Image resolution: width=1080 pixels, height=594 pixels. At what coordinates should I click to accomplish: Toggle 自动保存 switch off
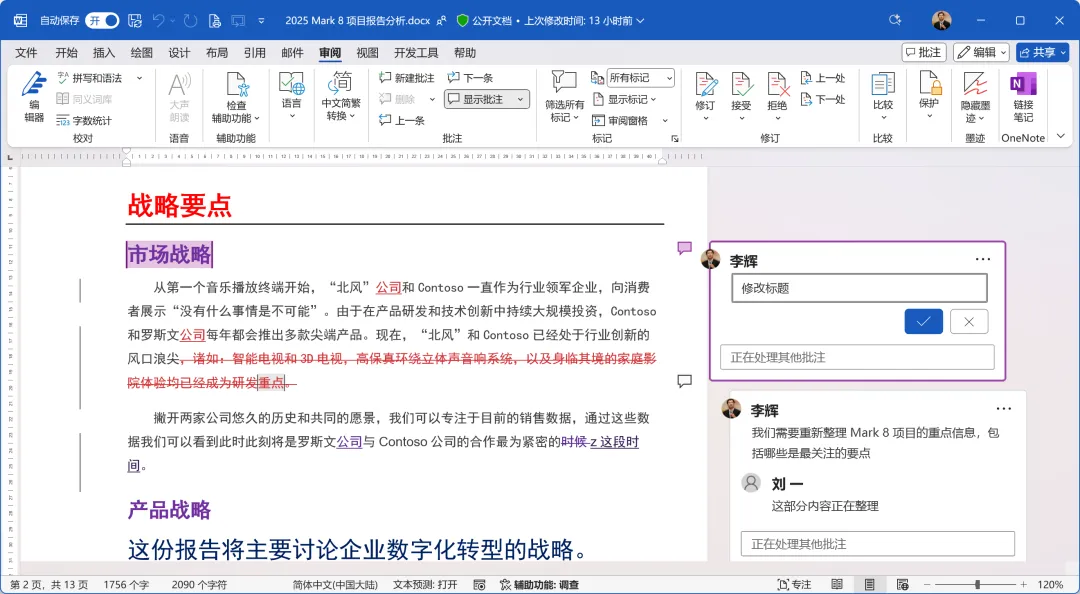pyautogui.click(x=102, y=21)
